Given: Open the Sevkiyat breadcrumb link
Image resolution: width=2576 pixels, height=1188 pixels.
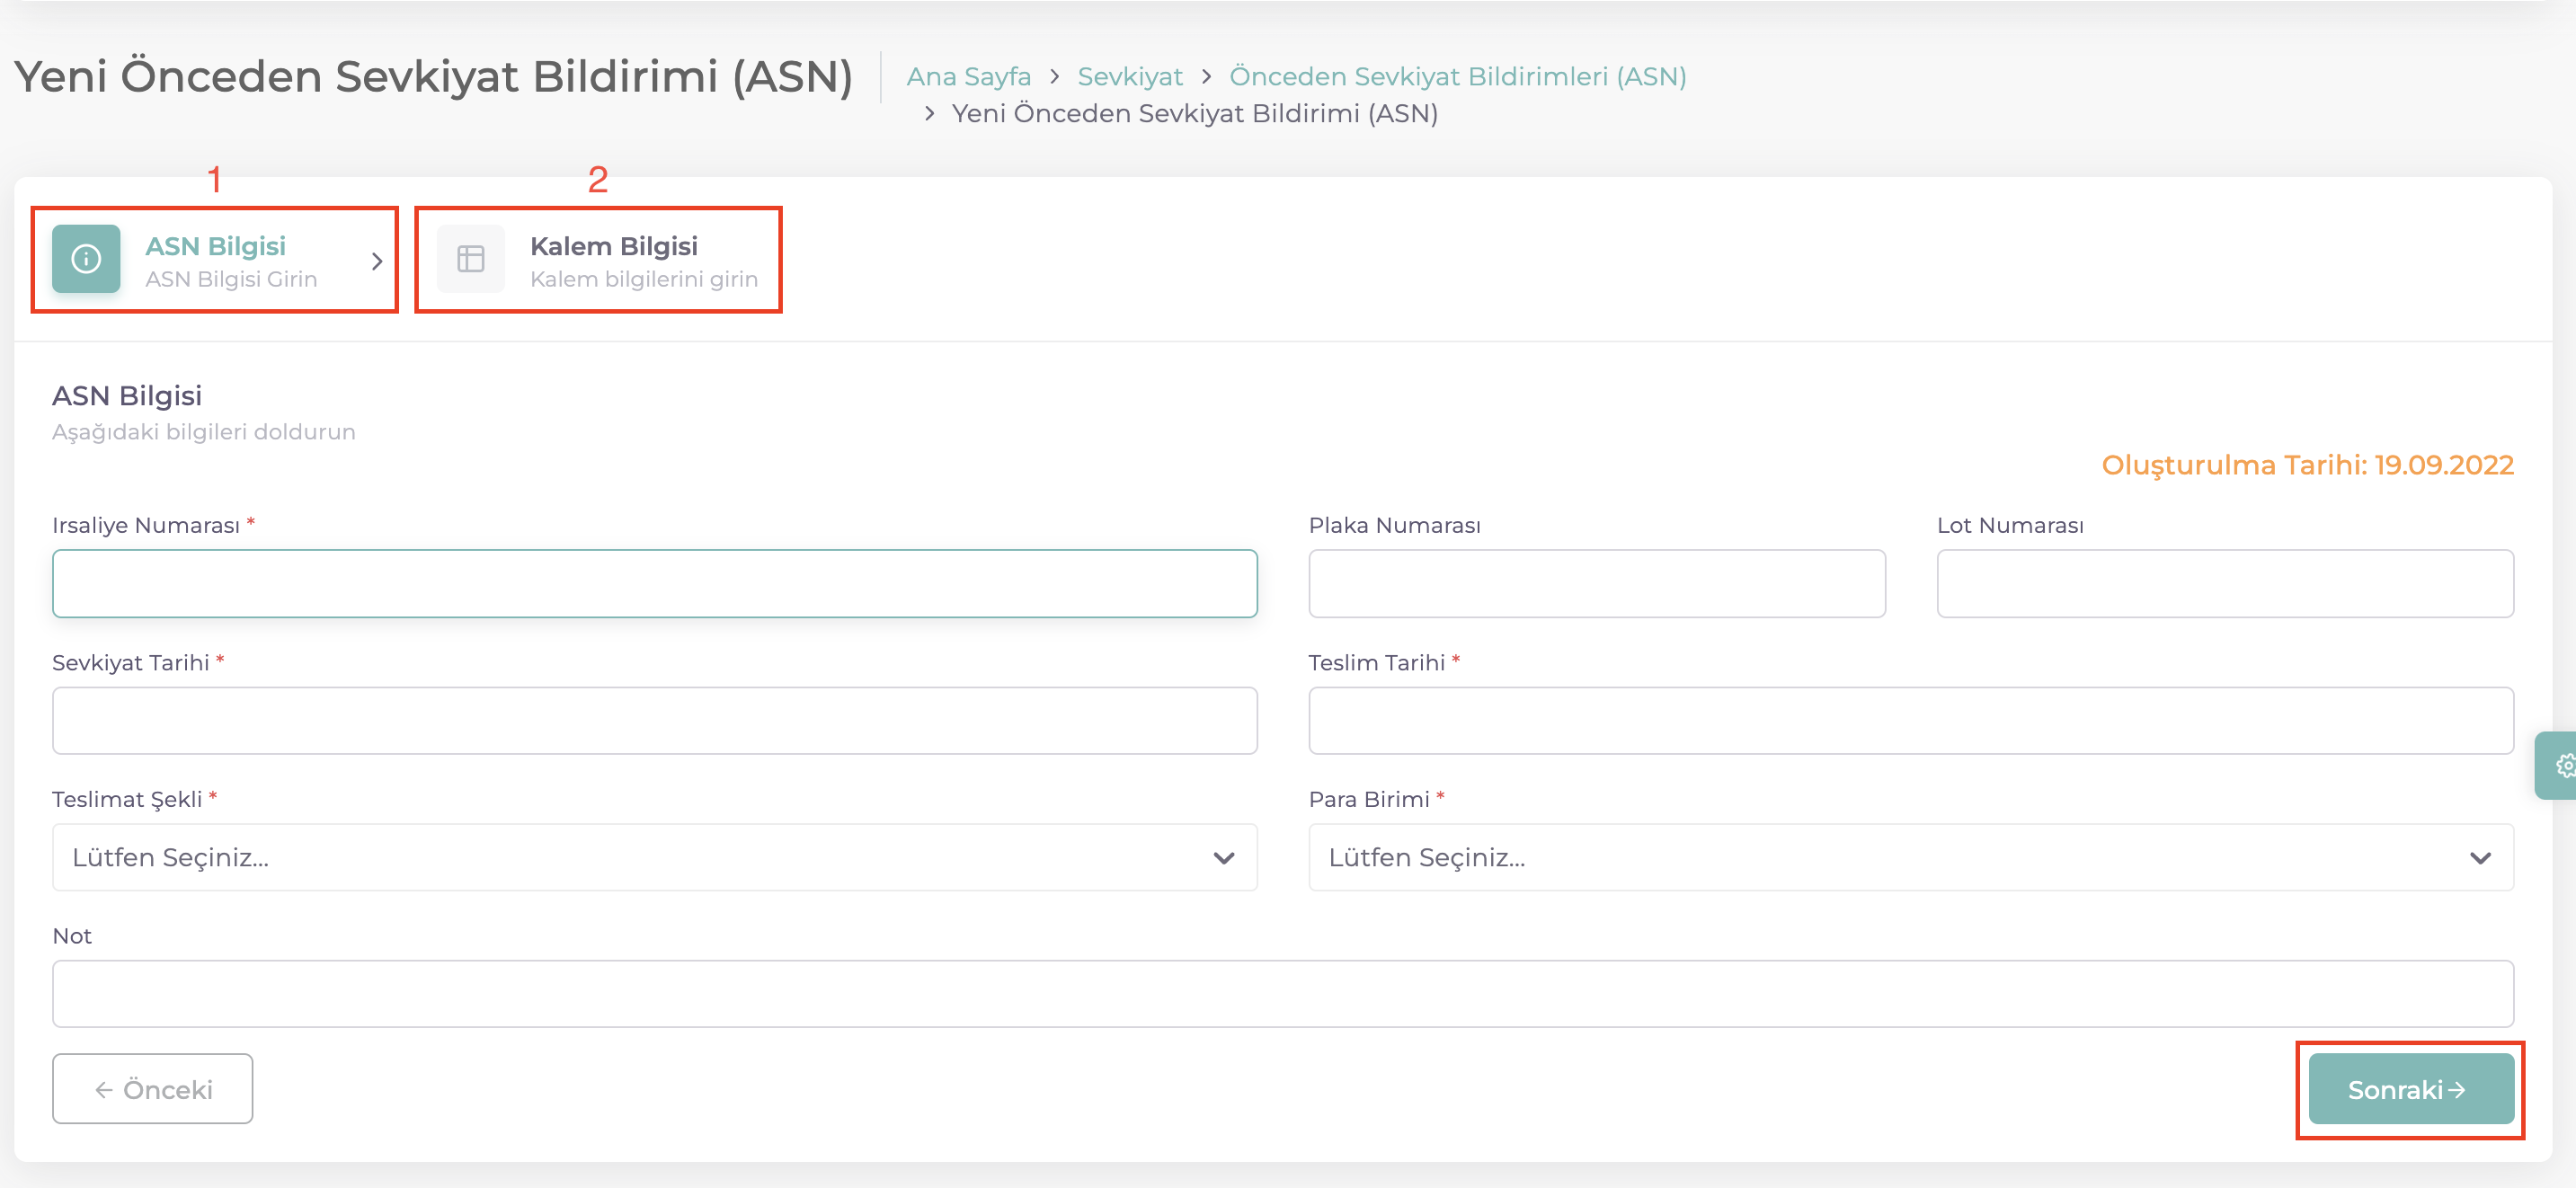Looking at the screenshot, I should pos(1129,76).
